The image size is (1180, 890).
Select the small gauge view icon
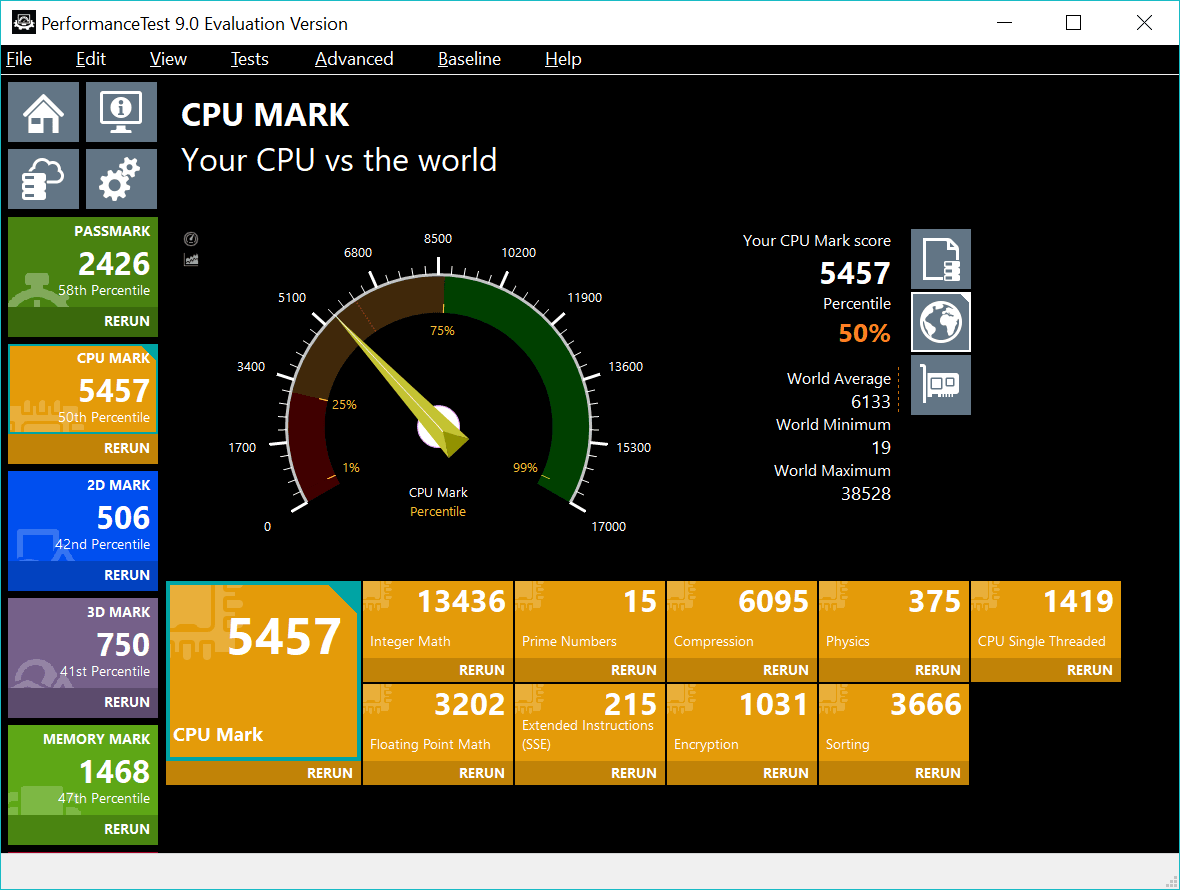point(191,239)
